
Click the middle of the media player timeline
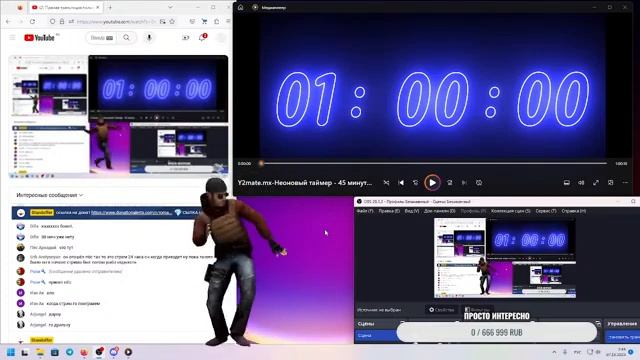click(x=434, y=163)
